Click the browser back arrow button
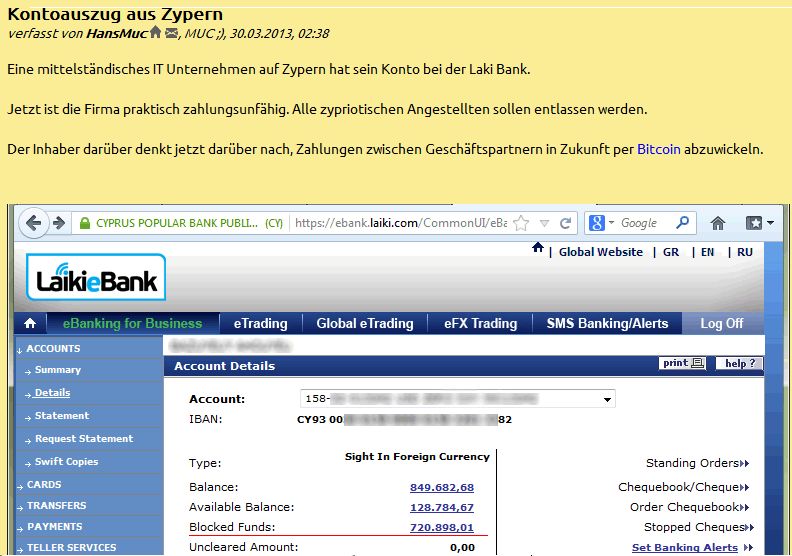 33,223
